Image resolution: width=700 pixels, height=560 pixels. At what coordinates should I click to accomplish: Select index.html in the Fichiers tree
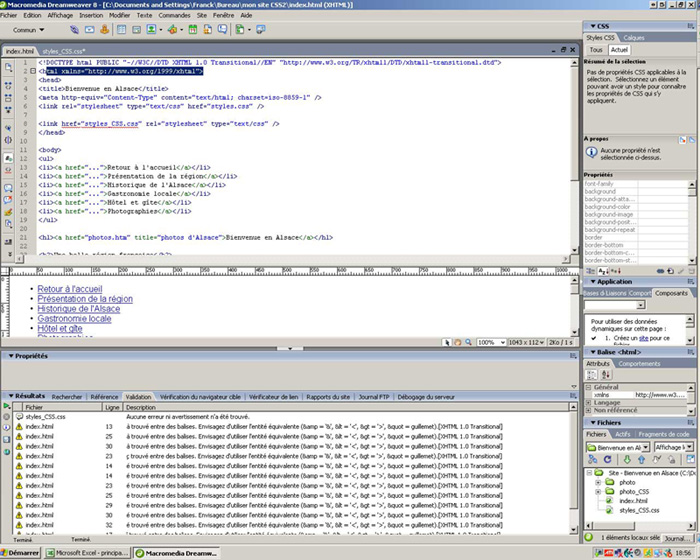[x=633, y=501]
